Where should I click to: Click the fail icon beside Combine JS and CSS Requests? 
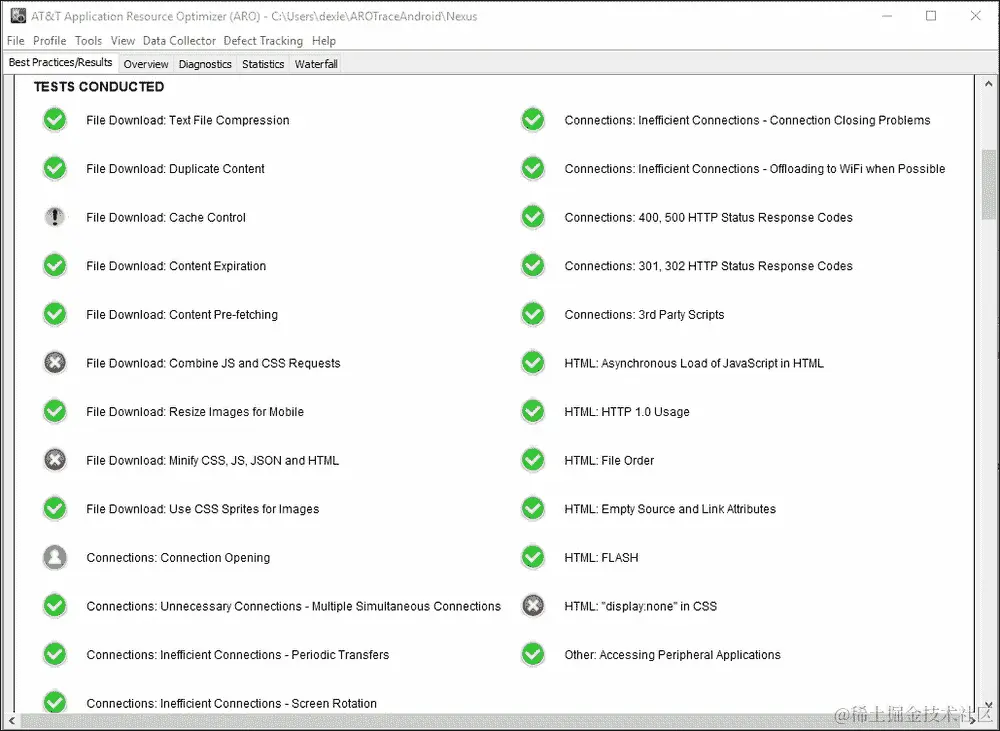55,363
